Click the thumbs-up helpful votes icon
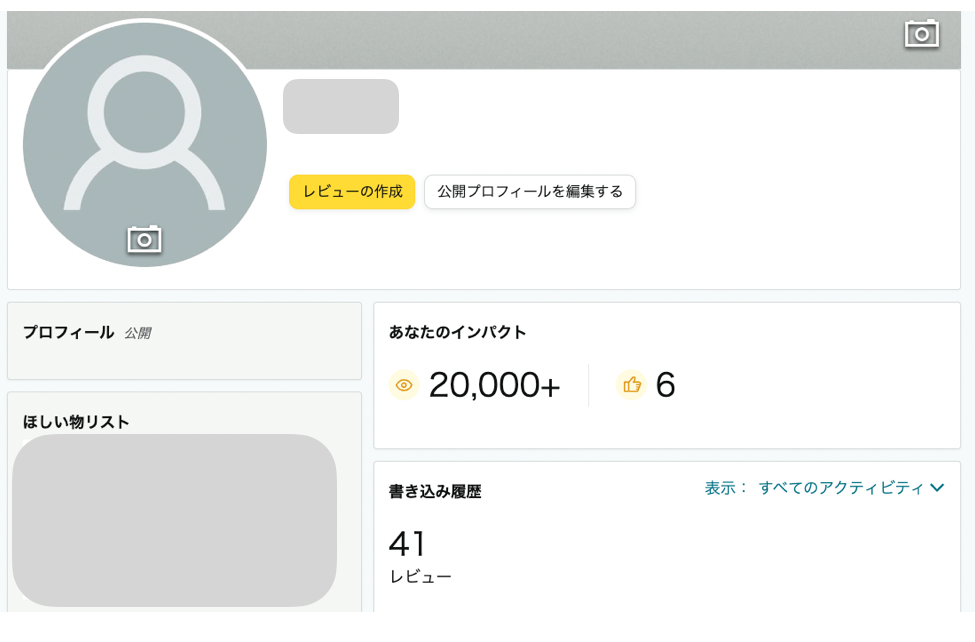This screenshot has width=975, height=642. click(631, 385)
